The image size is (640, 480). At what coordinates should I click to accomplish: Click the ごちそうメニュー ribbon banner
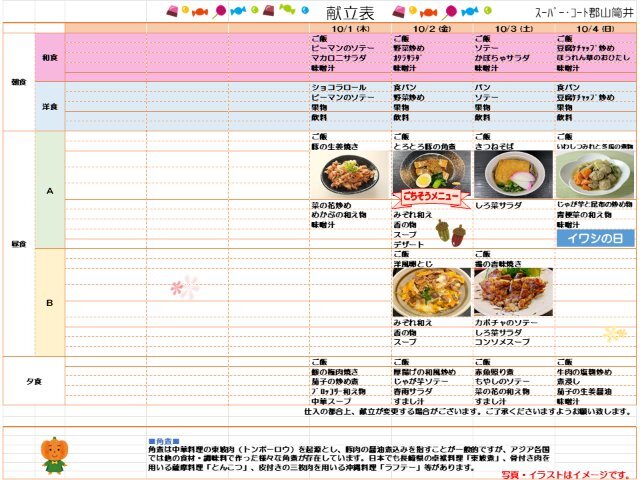click(x=431, y=198)
